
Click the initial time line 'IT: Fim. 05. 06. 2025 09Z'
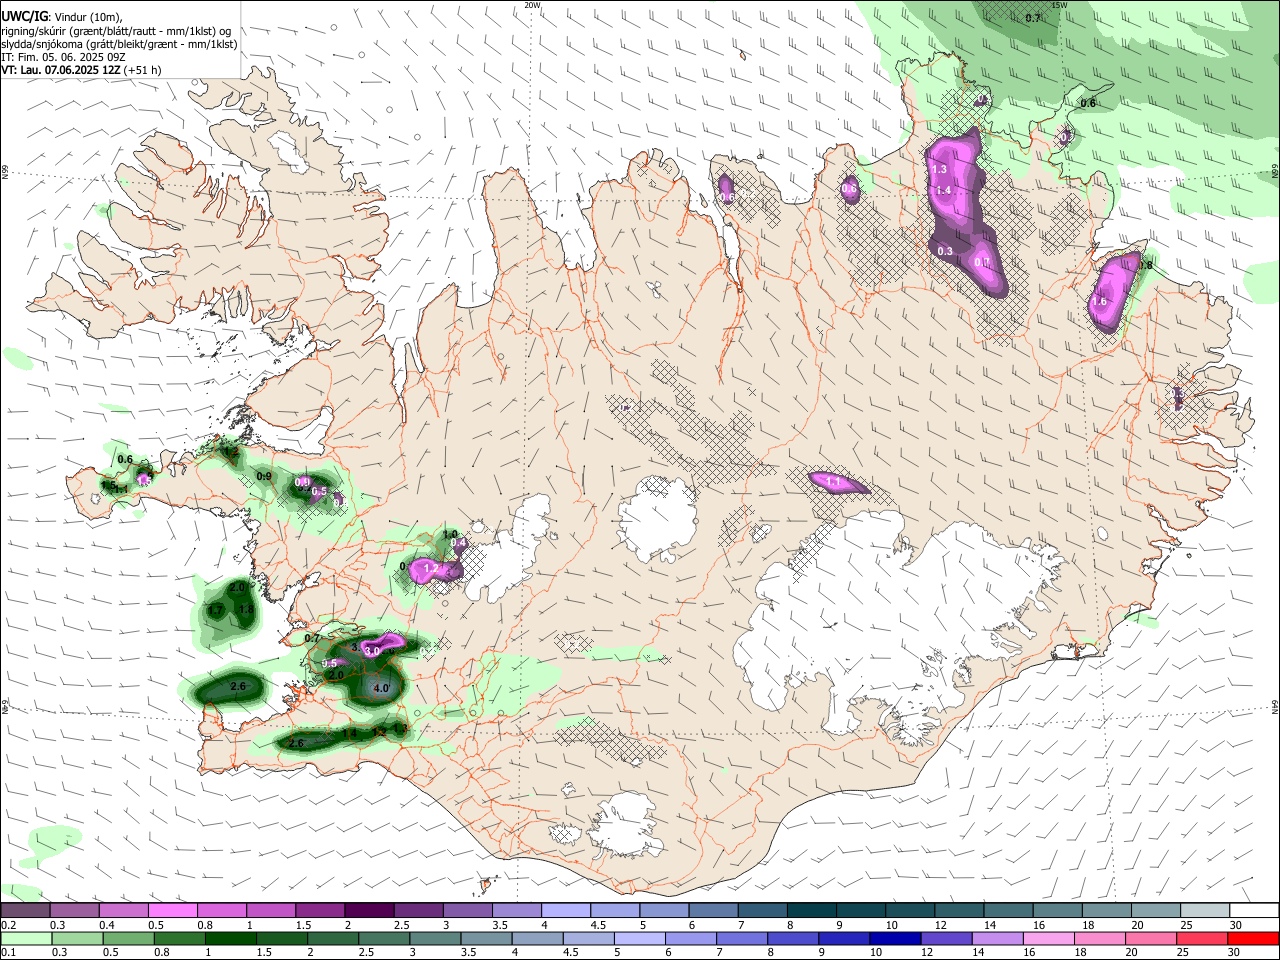(x=63, y=57)
